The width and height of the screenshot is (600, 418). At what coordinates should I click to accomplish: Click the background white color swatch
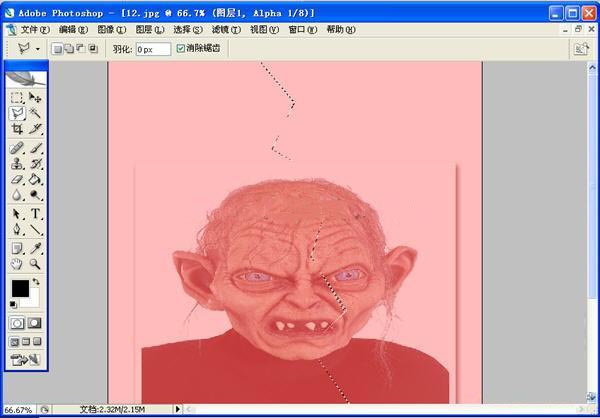33,300
